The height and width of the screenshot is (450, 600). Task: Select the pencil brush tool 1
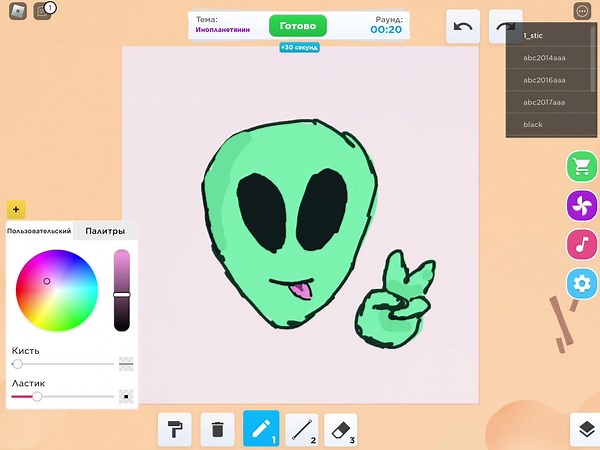coord(261,429)
